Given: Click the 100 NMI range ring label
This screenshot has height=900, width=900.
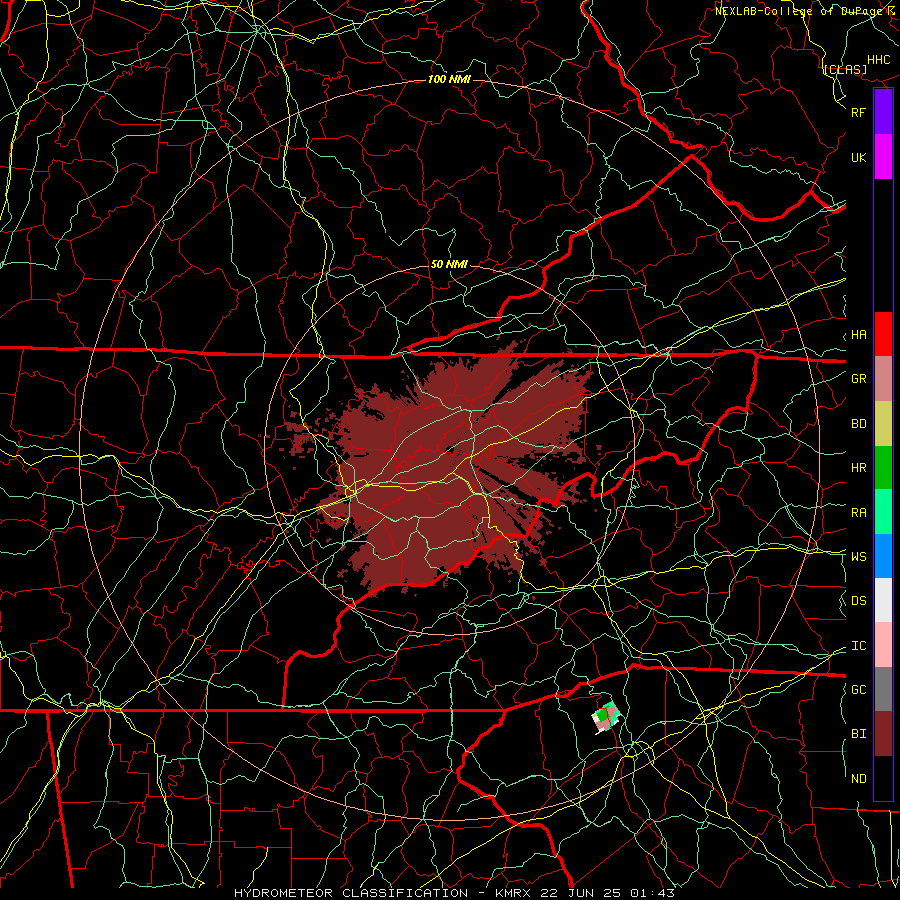Looking at the screenshot, I should (x=449, y=79).
